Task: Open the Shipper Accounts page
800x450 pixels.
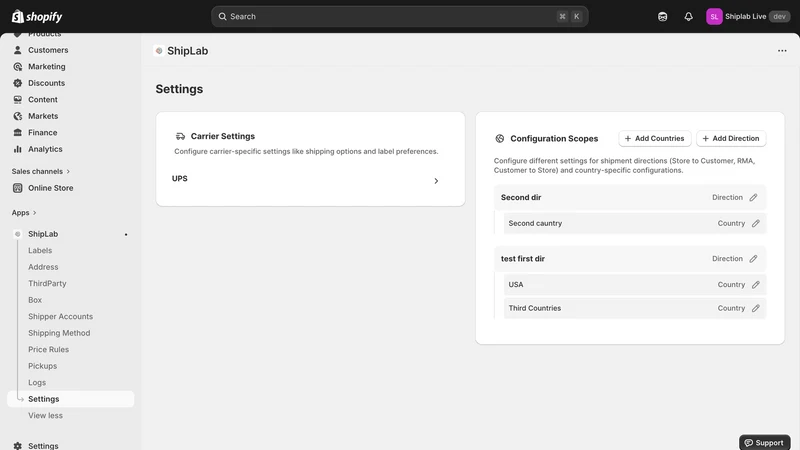Action: click(x=60, y=316)
